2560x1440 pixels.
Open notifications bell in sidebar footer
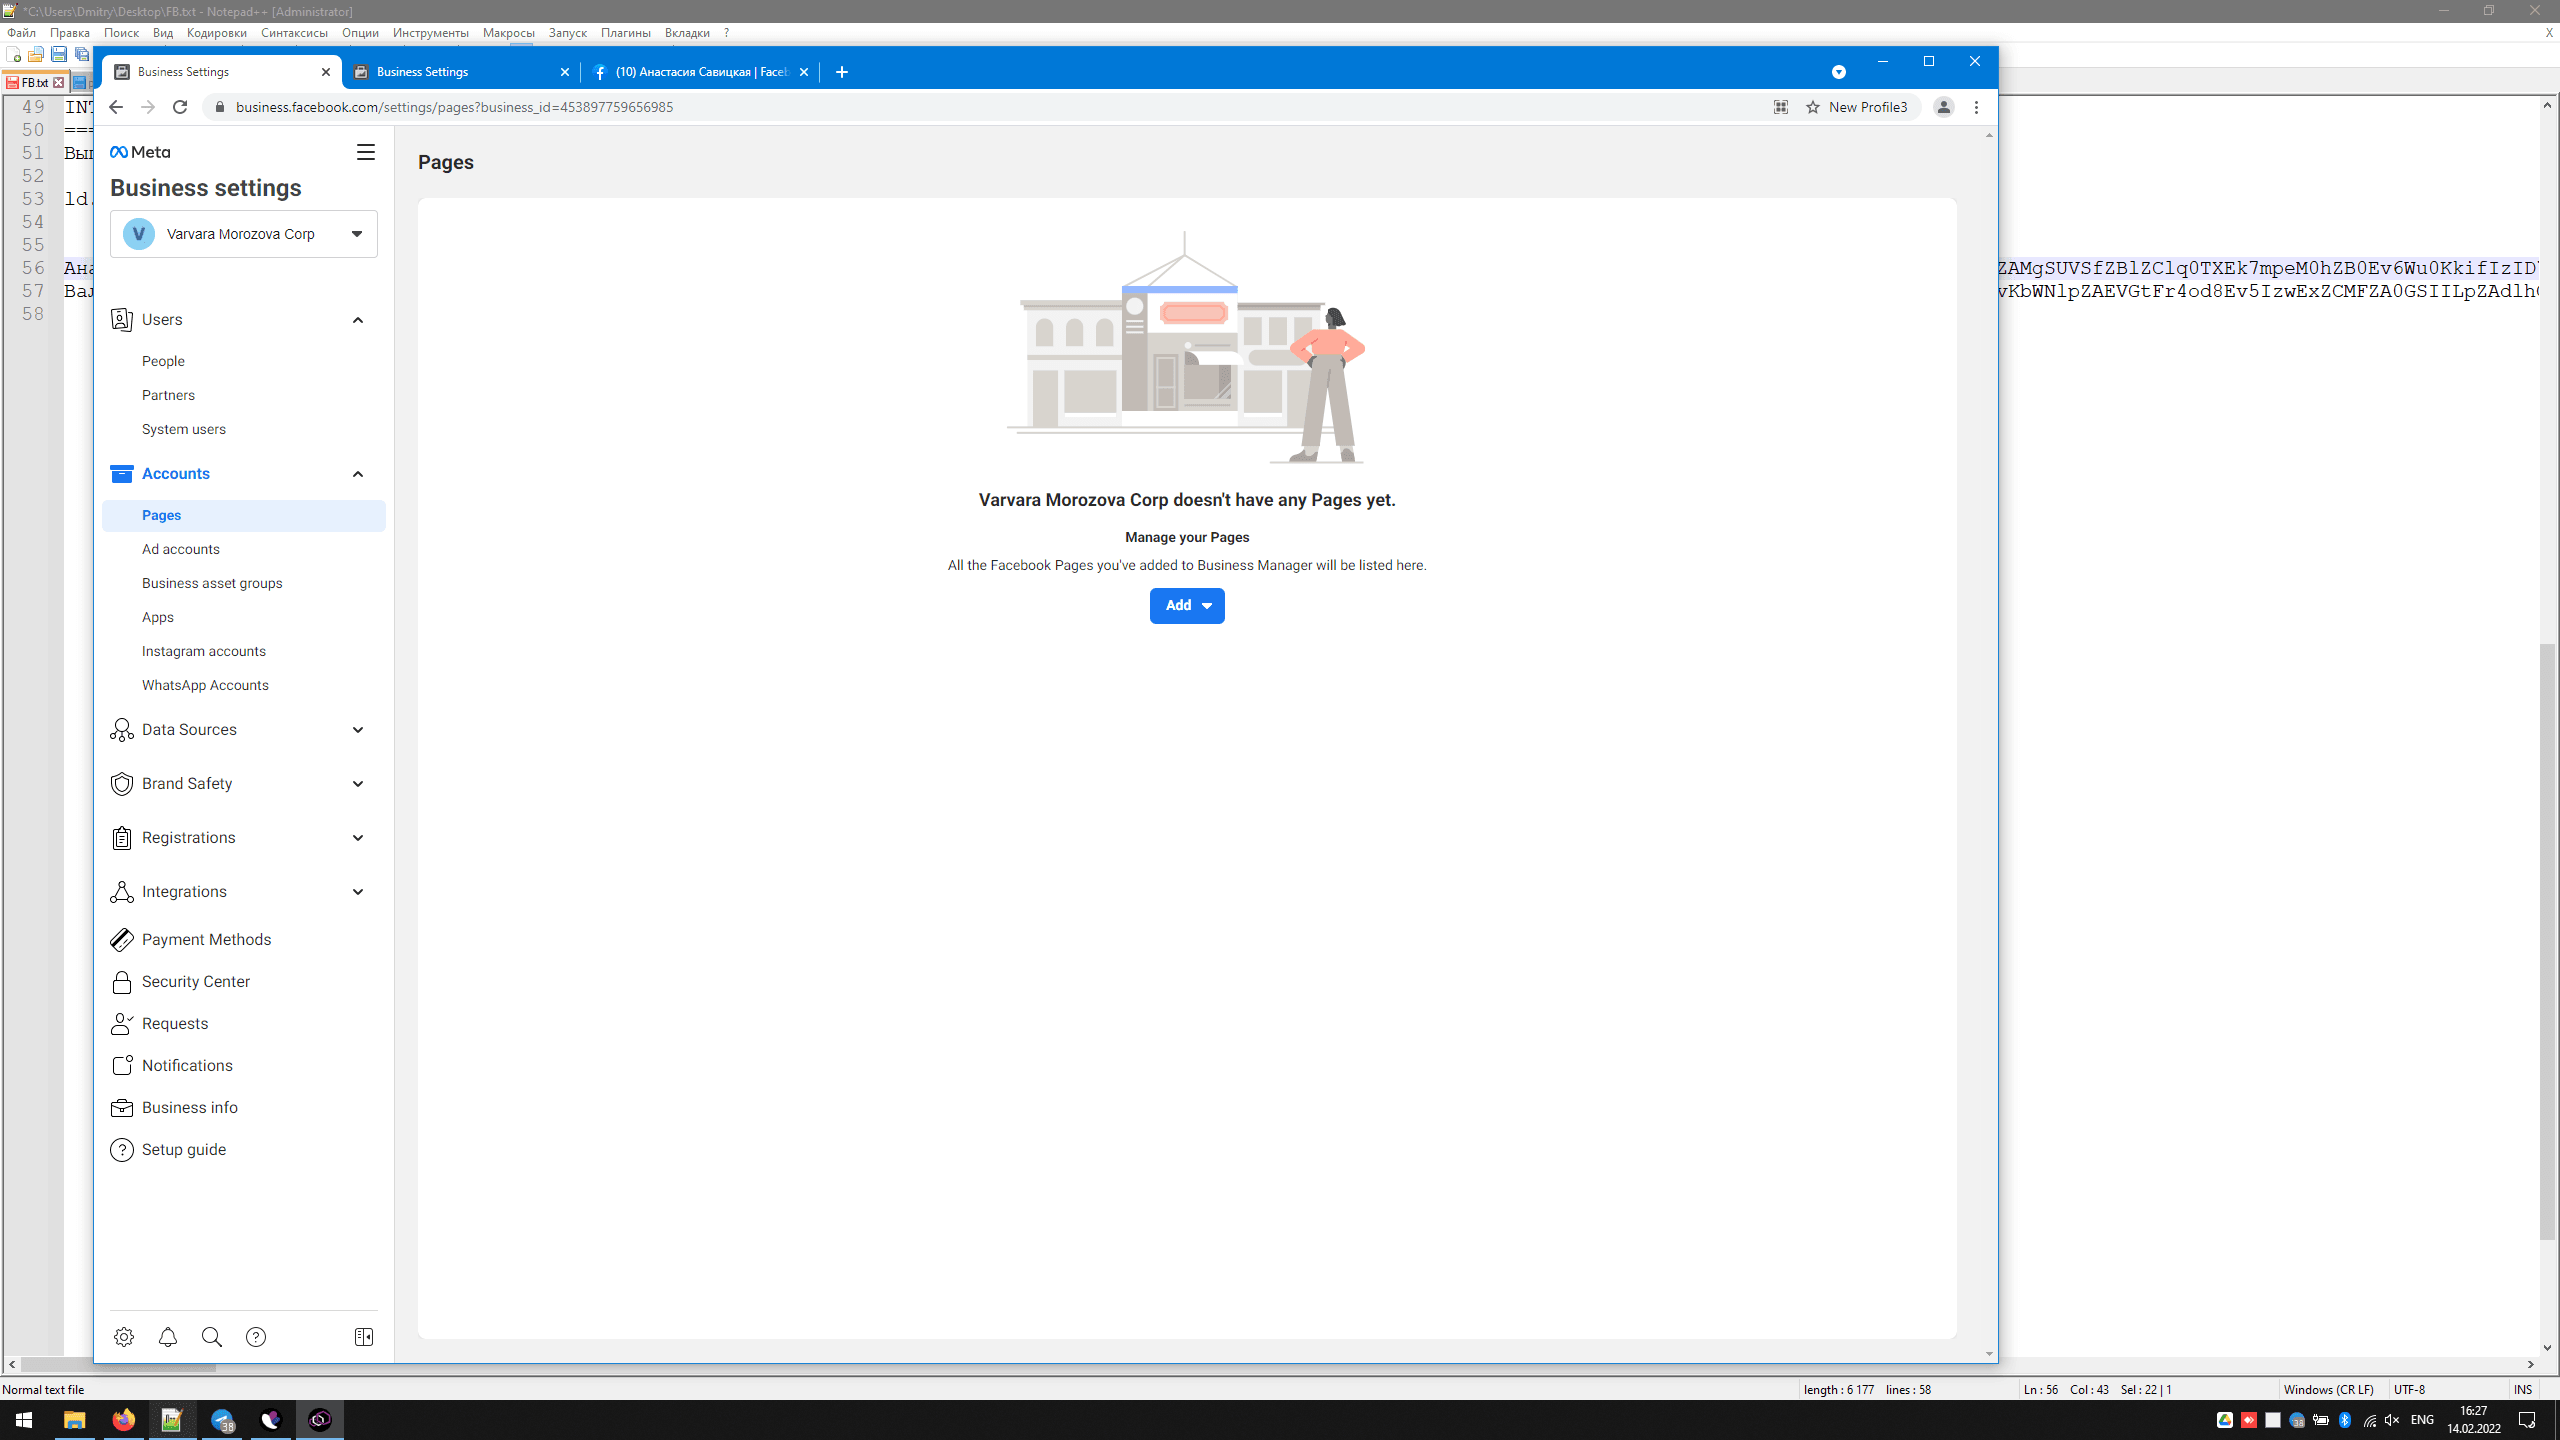pyautogui.click(x=168, y=1337)
